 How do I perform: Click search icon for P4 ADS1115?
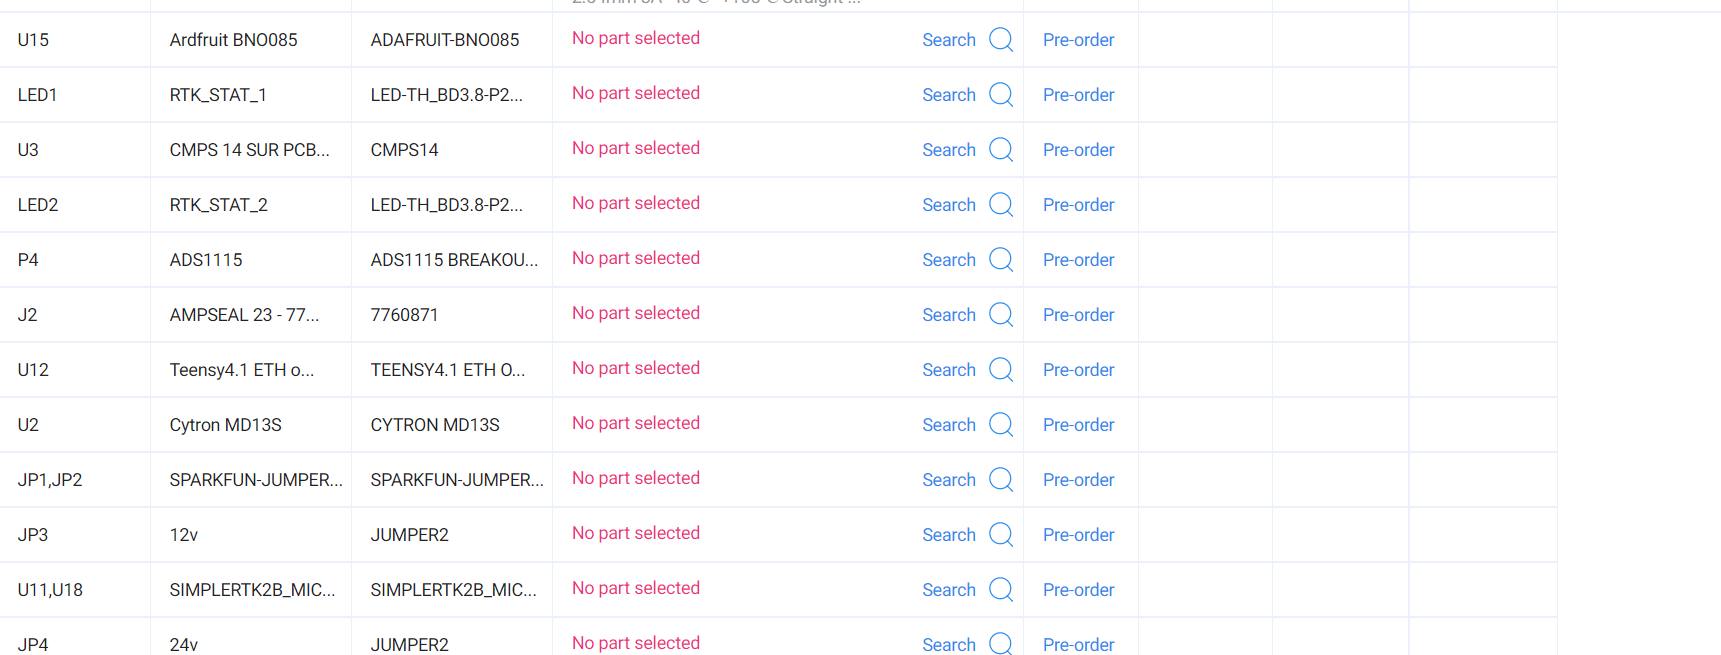1000,260
